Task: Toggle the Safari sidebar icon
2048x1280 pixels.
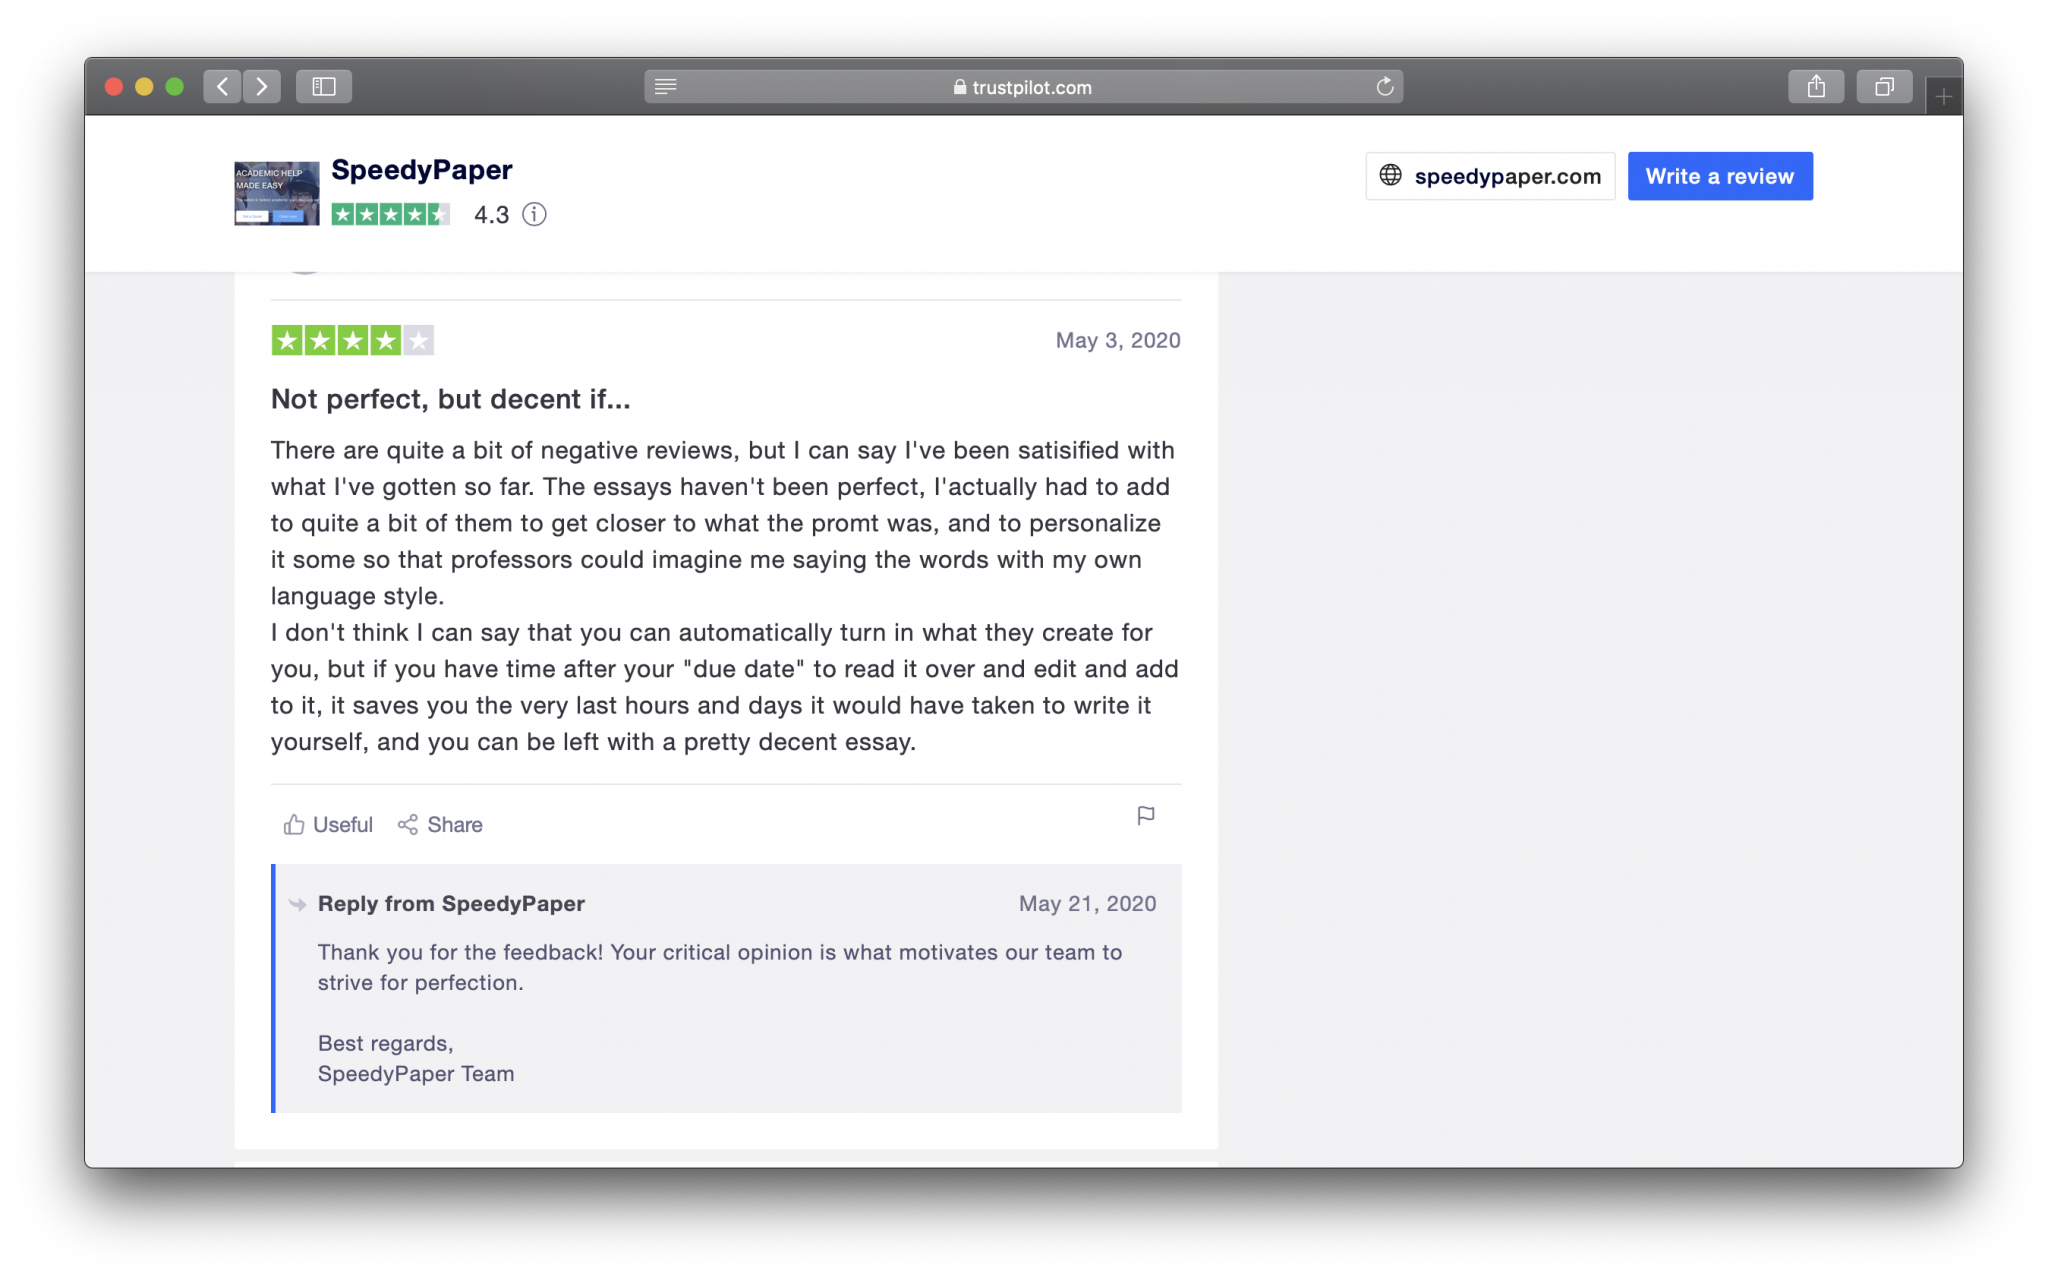Action: (323, 87)
